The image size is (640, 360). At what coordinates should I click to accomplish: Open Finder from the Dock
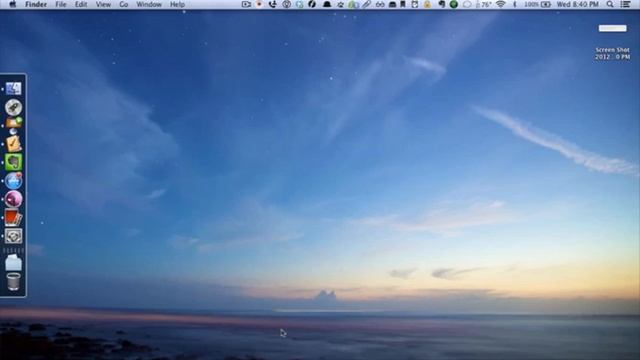click(13, 89)
